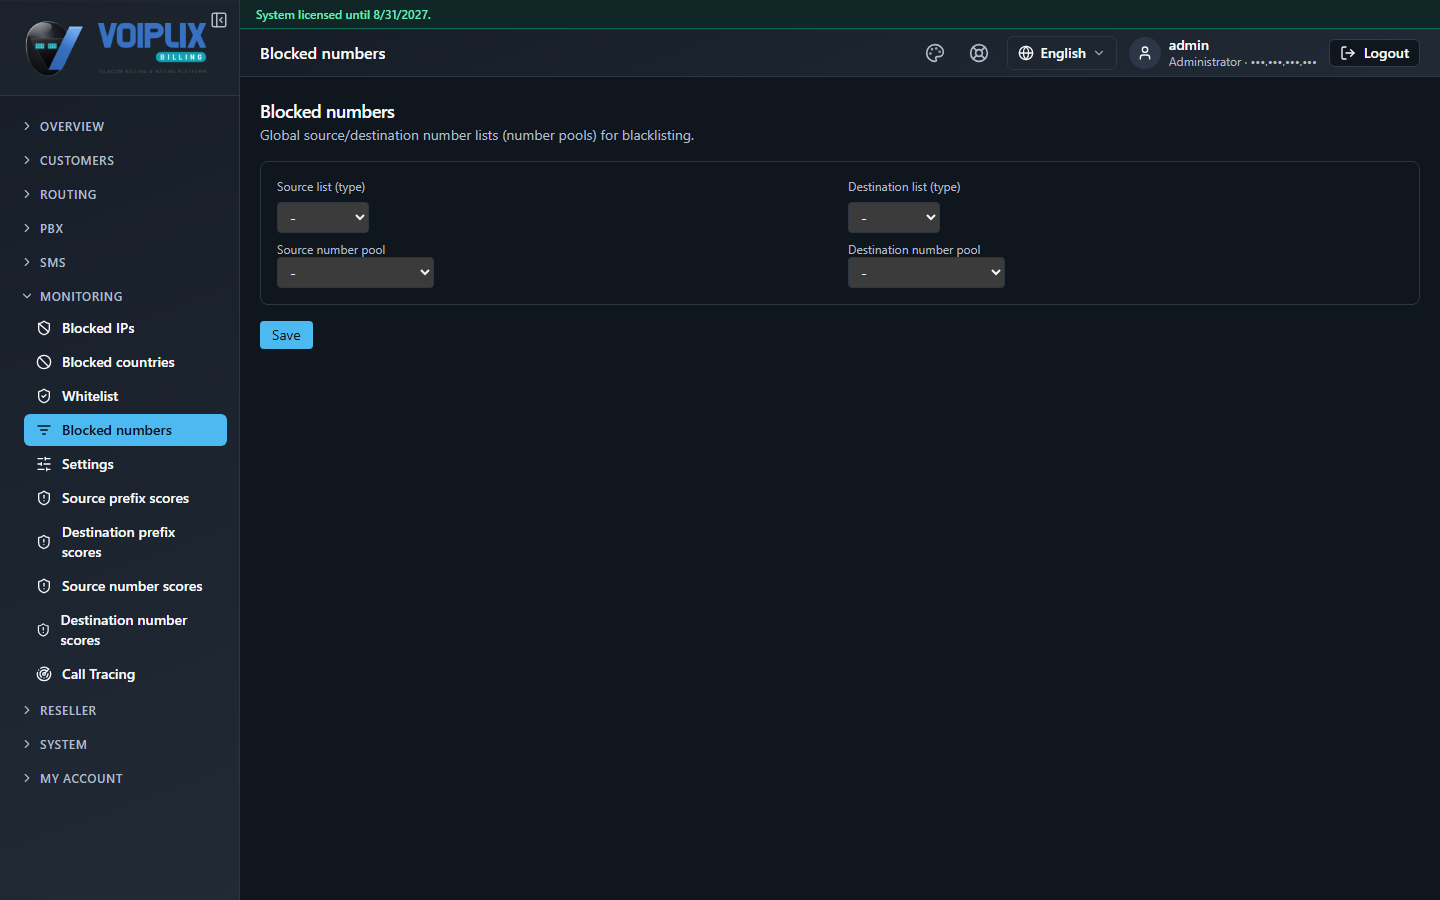The image size is (1440, 900).
Task: Open the theme palette icon
Action: tap(935, 53)
